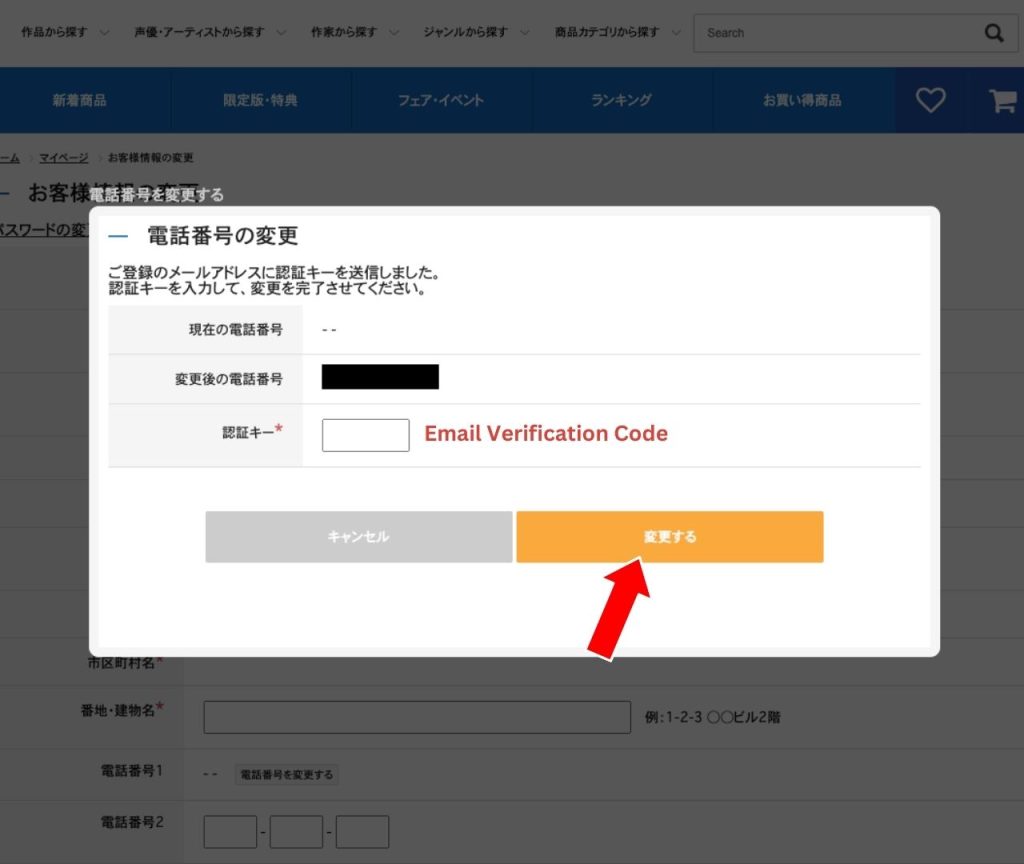The height and width of the screenshot is (864, 1024).
Task: Expand the ジャンルから探す dropdown
Action: tap(476, 32)
